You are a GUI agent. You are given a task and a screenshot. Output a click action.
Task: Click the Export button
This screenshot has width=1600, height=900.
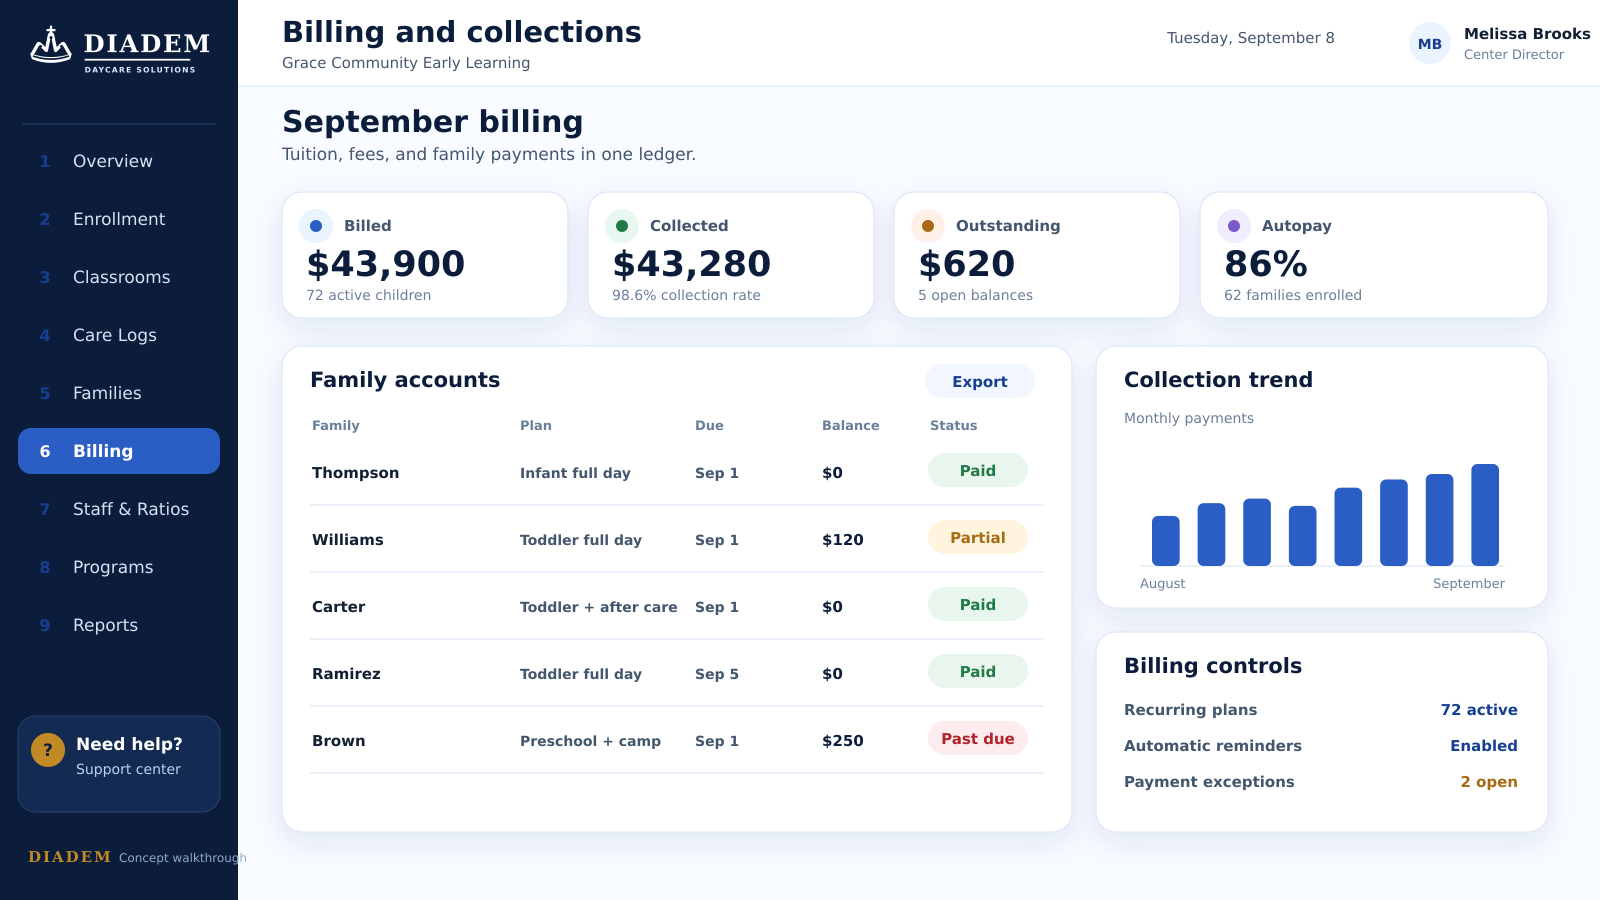point(980,381)
